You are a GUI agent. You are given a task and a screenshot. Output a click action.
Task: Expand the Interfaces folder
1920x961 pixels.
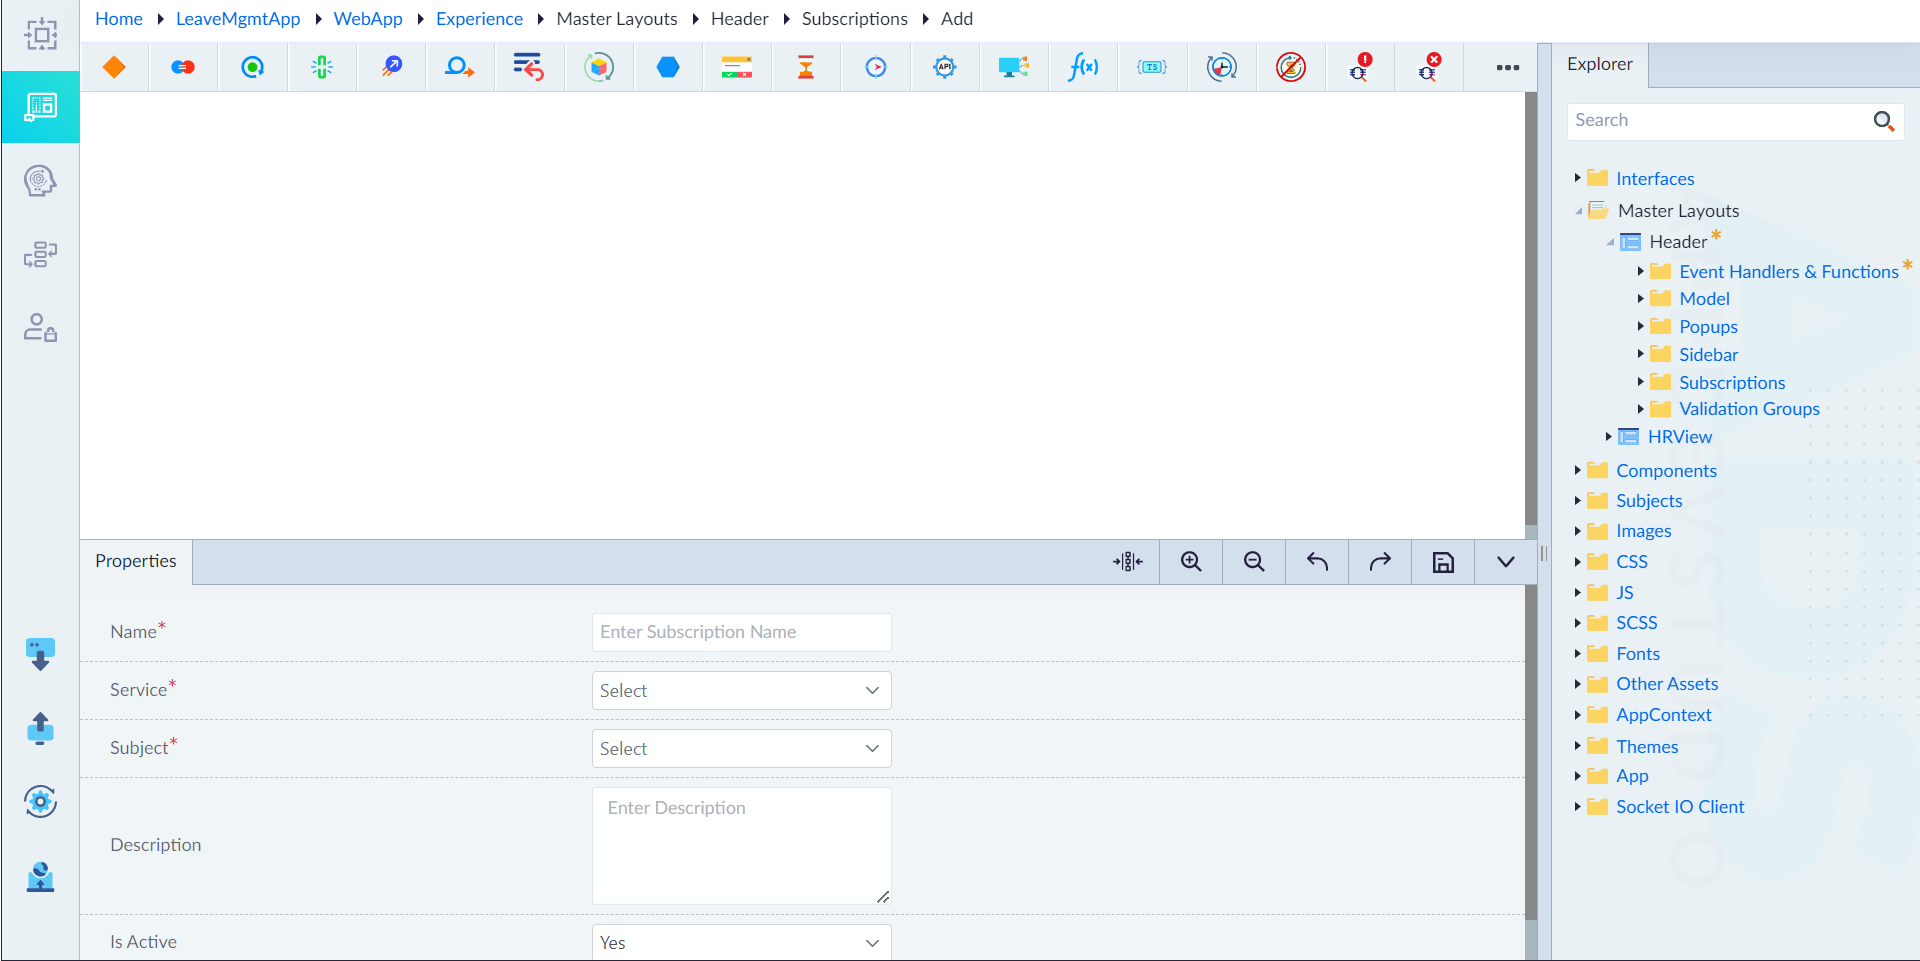tap(1577, 178)
